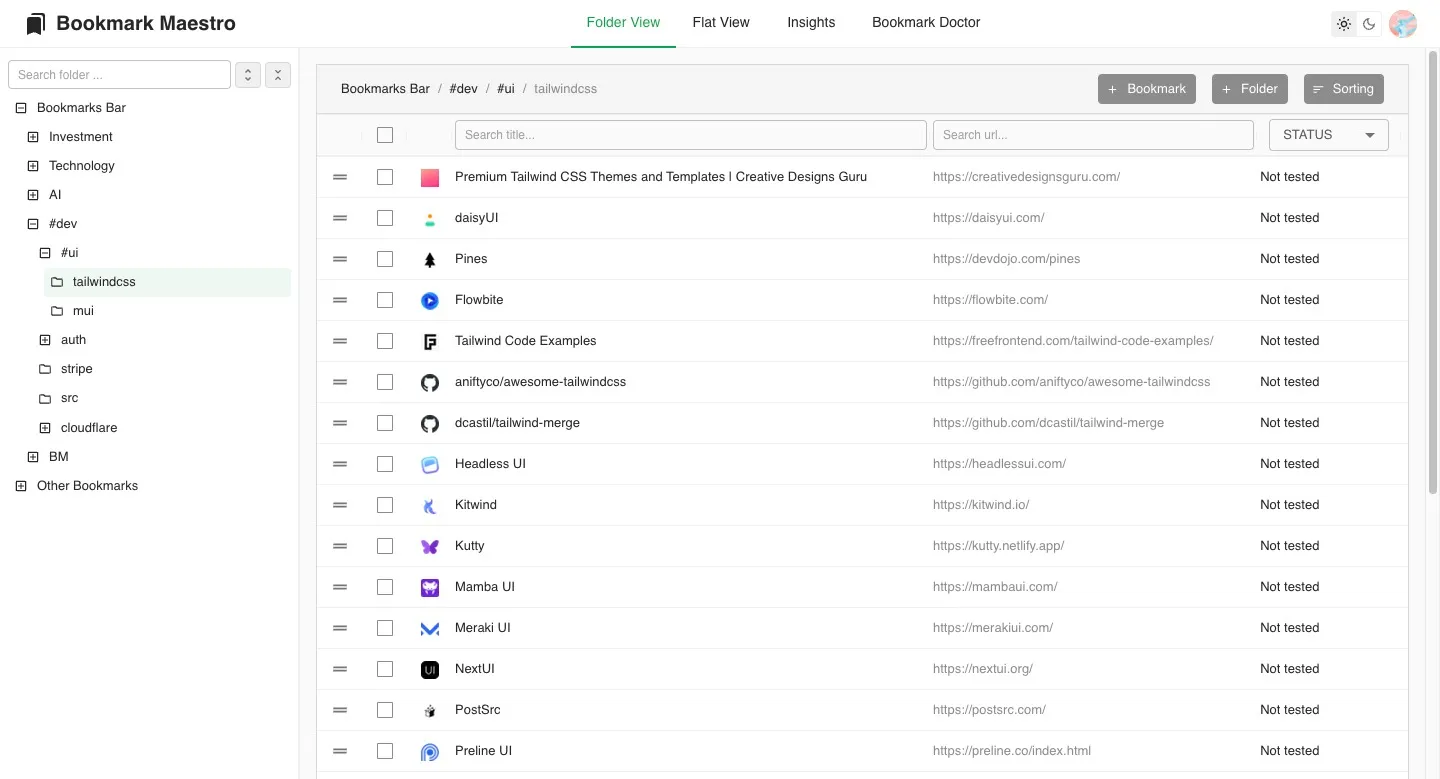
Task: Click the Kutty butterfly favicon
Action: pos(430,546)
